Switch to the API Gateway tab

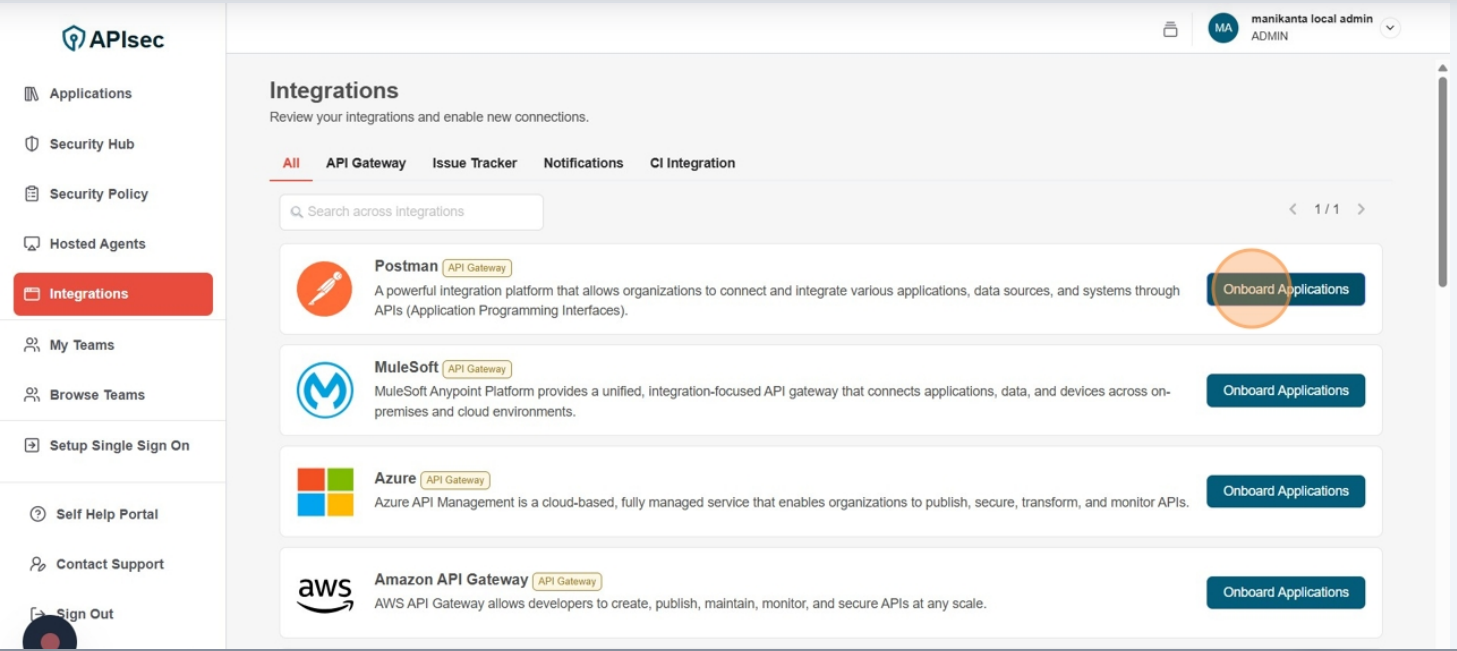[x=365, y=163]
